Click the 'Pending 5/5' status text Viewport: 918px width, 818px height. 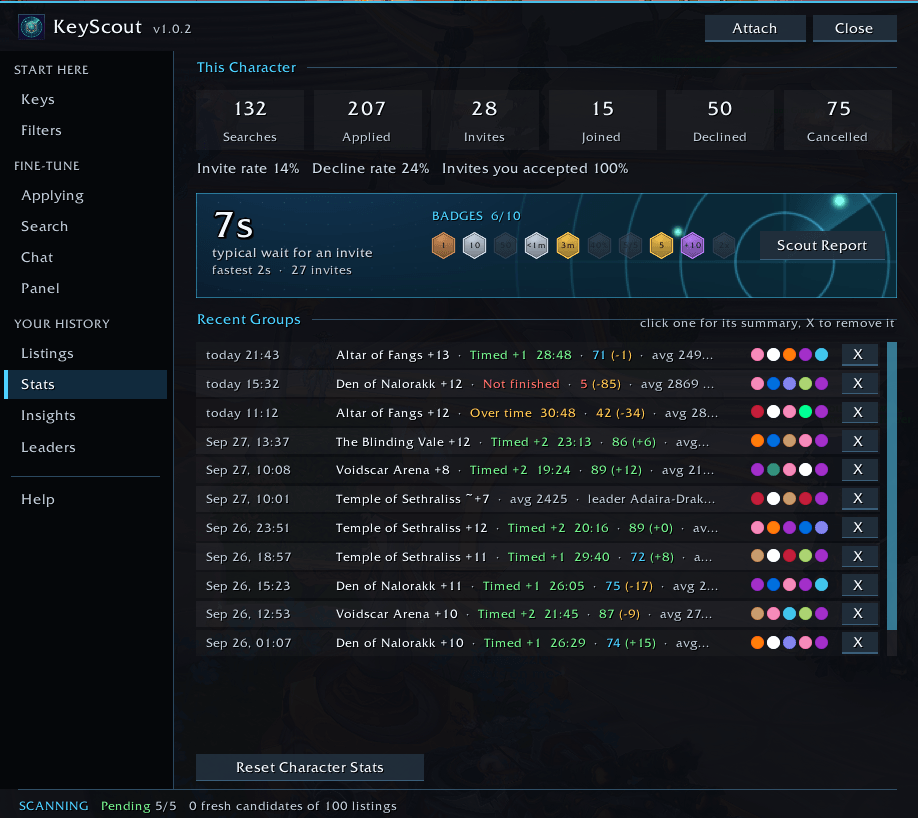coord(138,806)
